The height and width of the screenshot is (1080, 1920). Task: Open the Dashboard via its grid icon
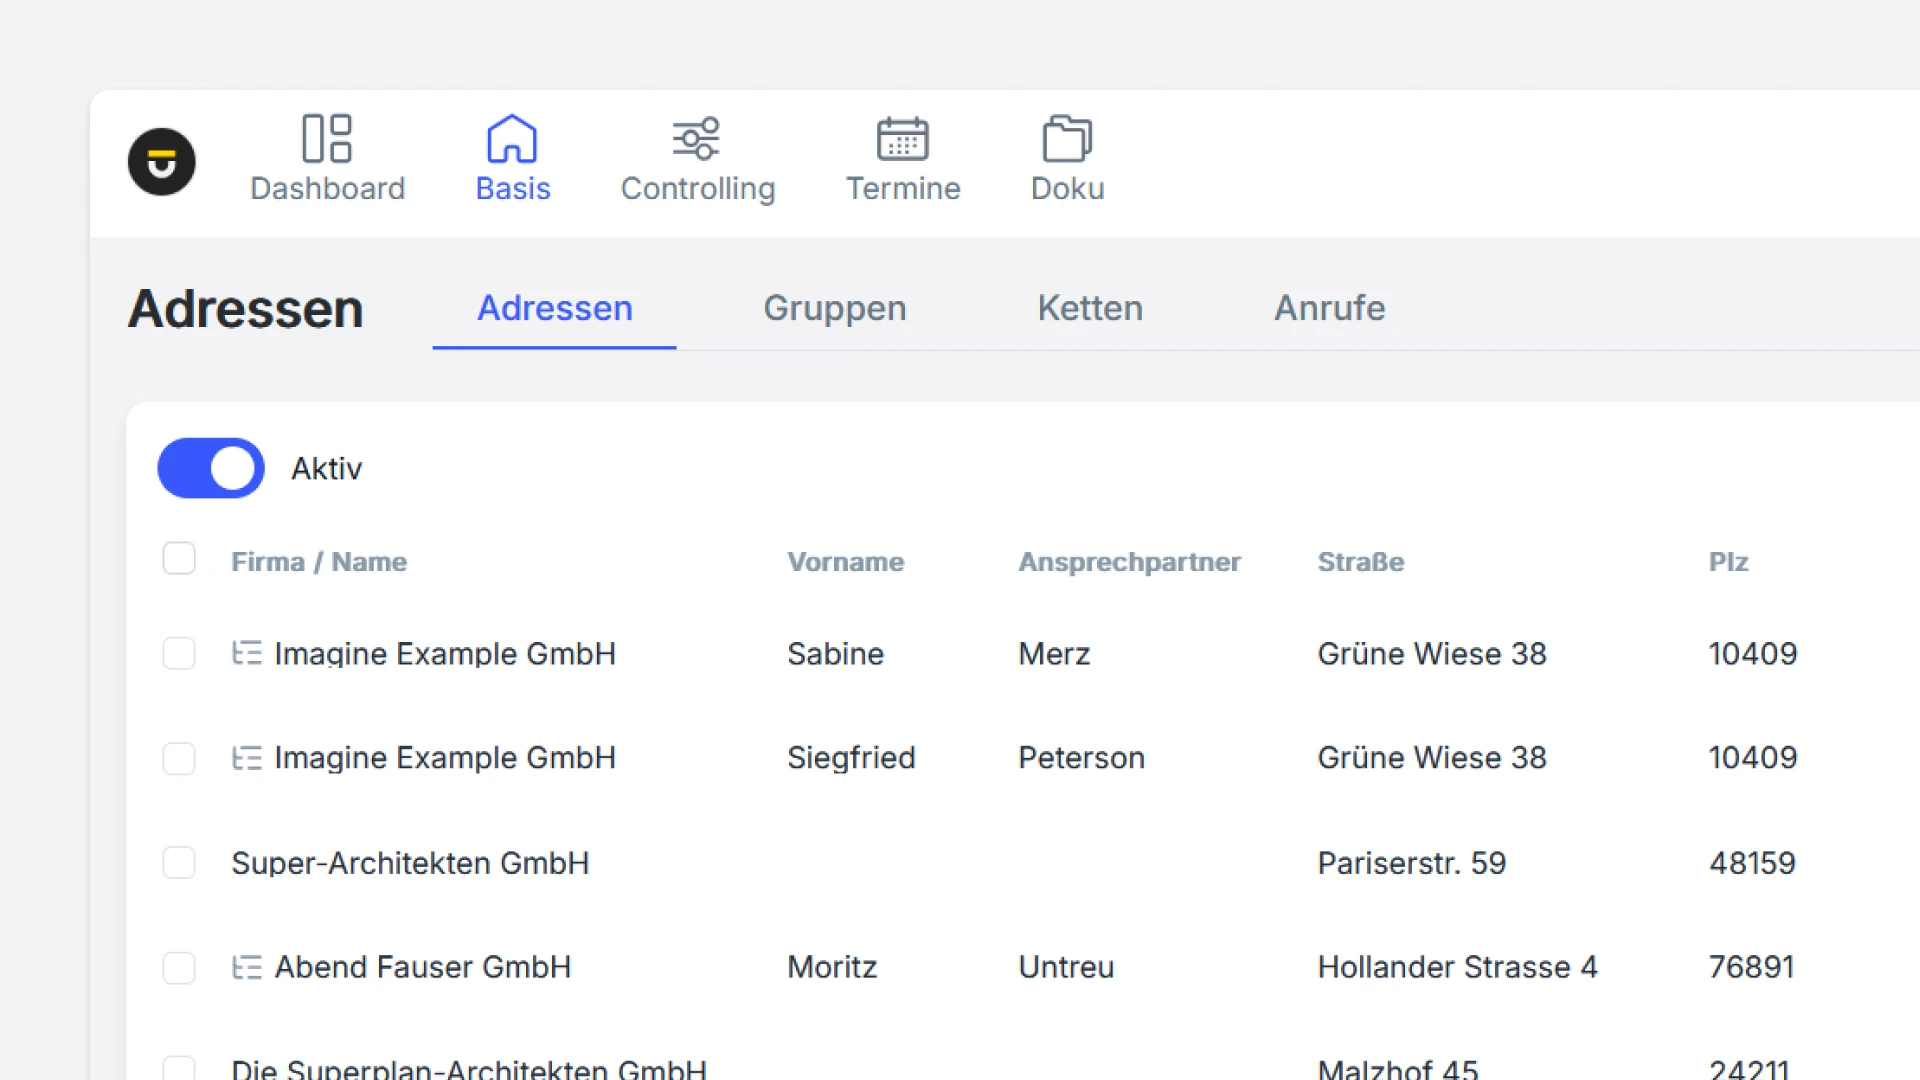(327, 138)
